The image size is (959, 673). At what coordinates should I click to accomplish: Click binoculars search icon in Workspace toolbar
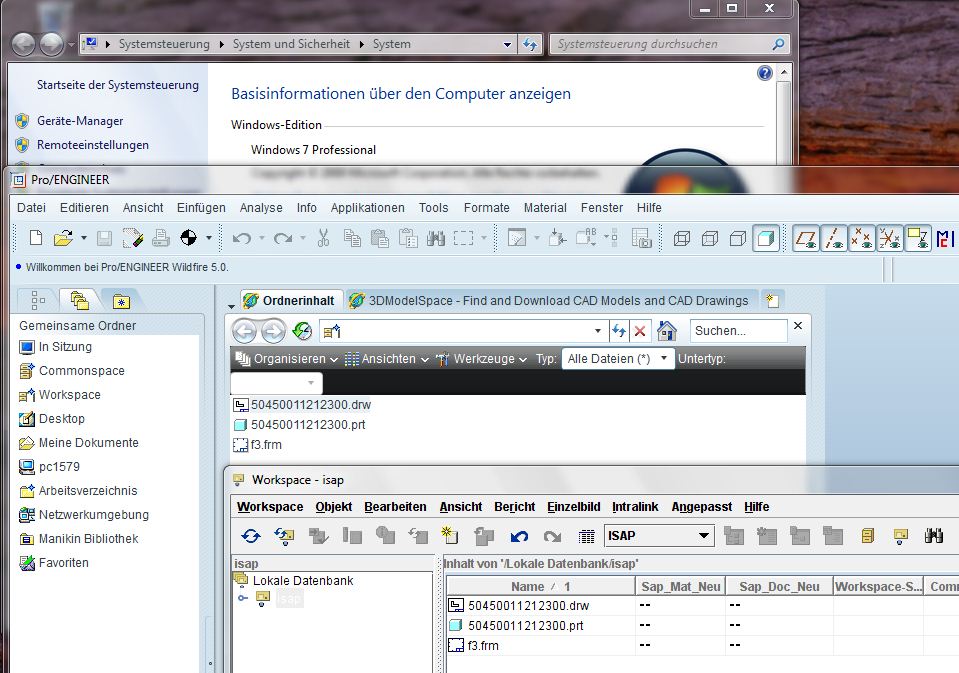pyautogui.click(x=934, y=537)
